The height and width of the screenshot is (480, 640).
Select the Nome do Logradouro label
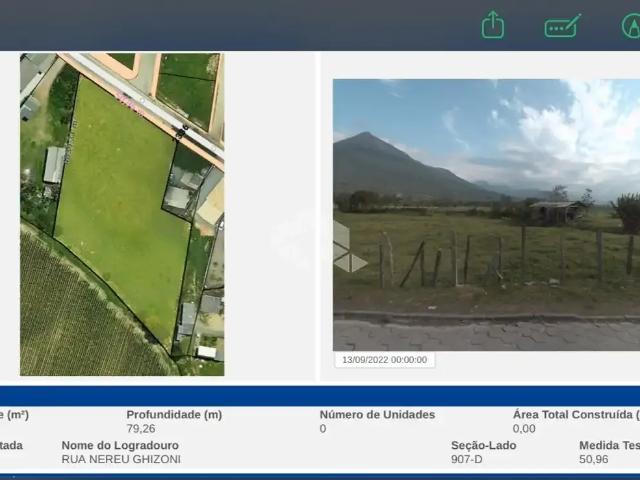coord(120,445)
